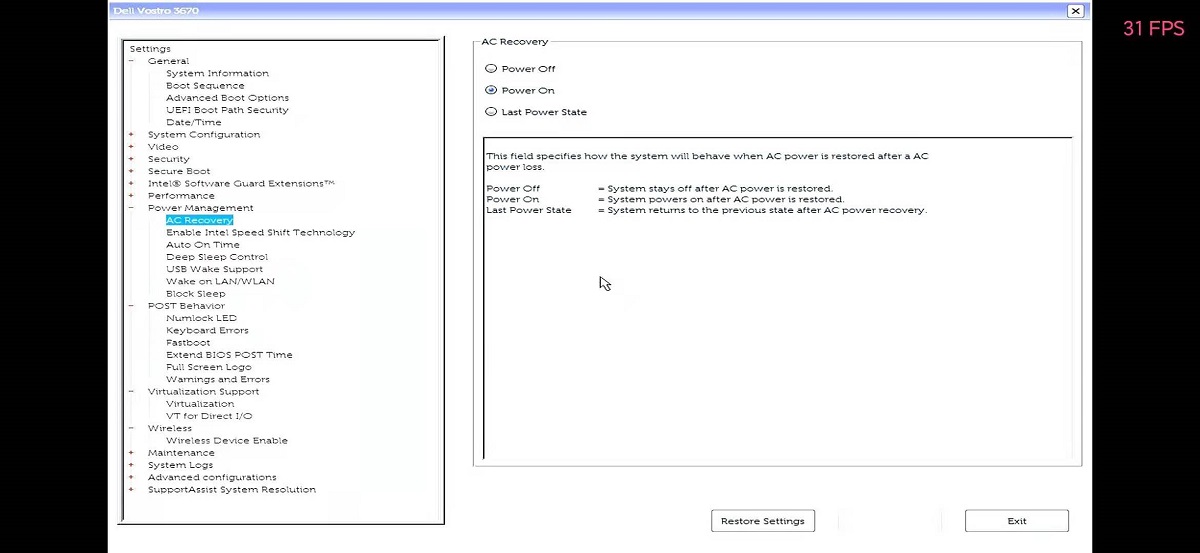Image resolution: width=1200 pixels, height=553 pixels.
Task: Open Enable Intel Speed Shift Technology
Action: coord(260,233)
